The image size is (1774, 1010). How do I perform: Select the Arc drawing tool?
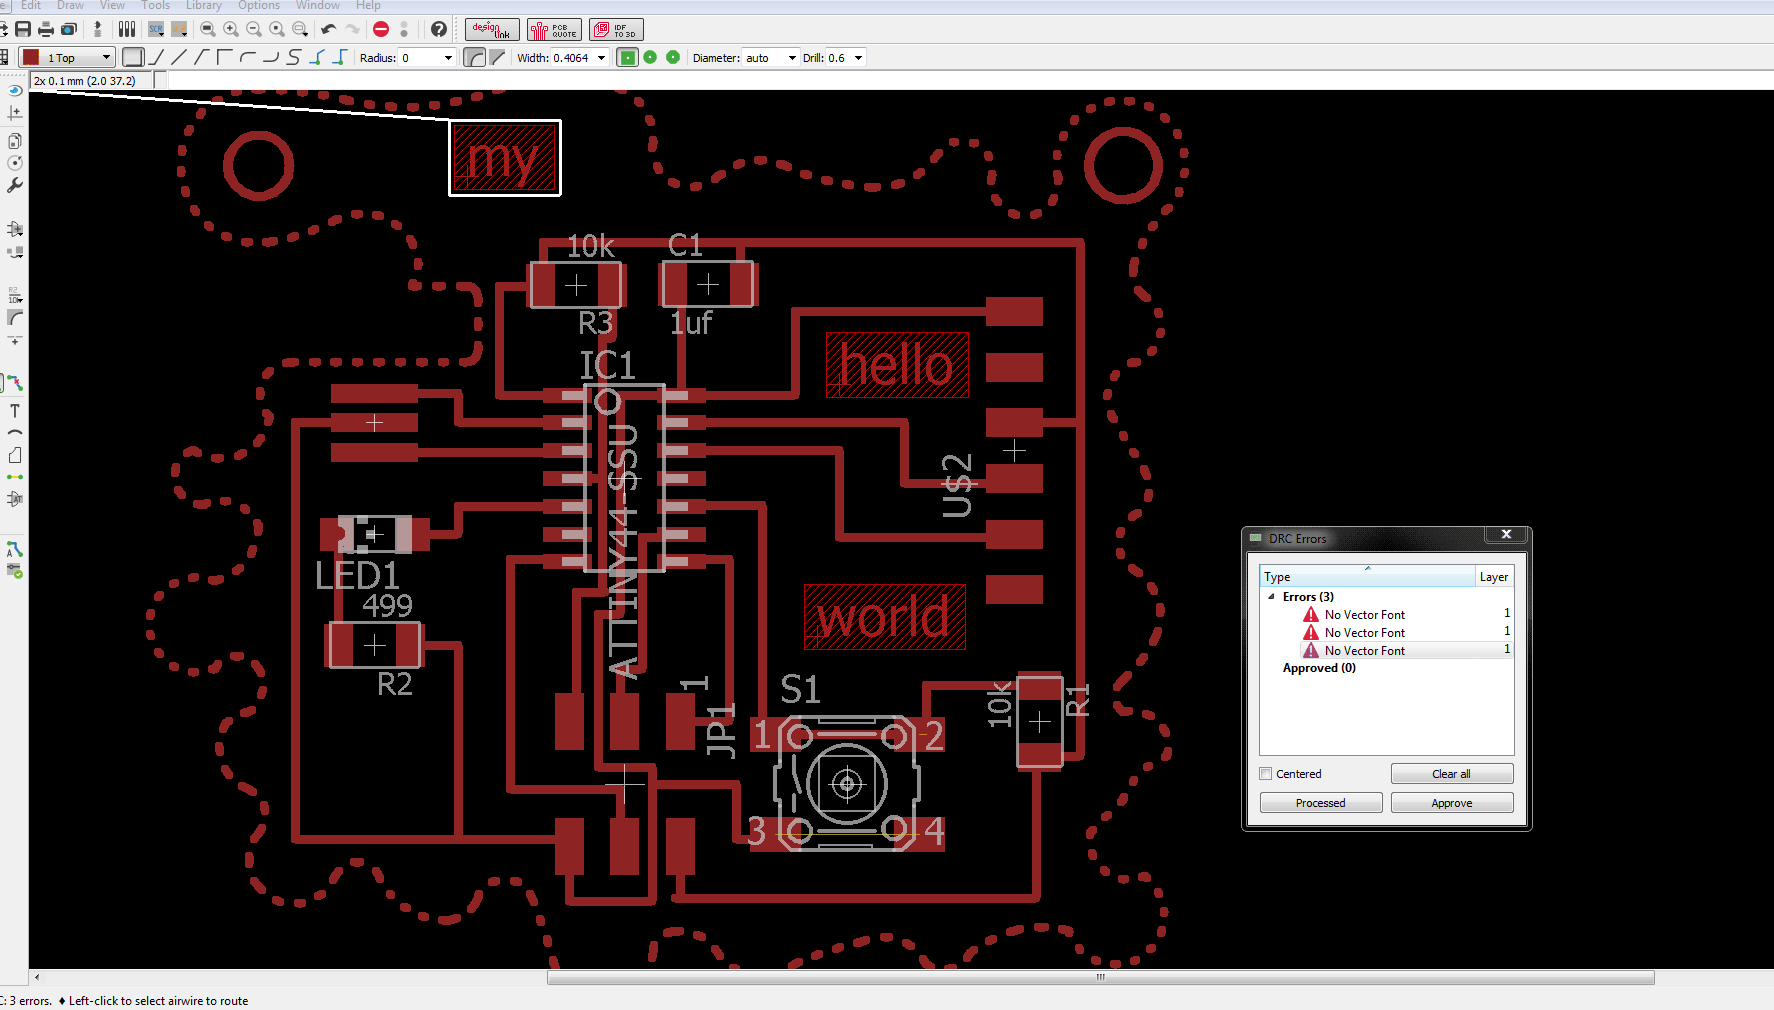click(x=15, y=433)
